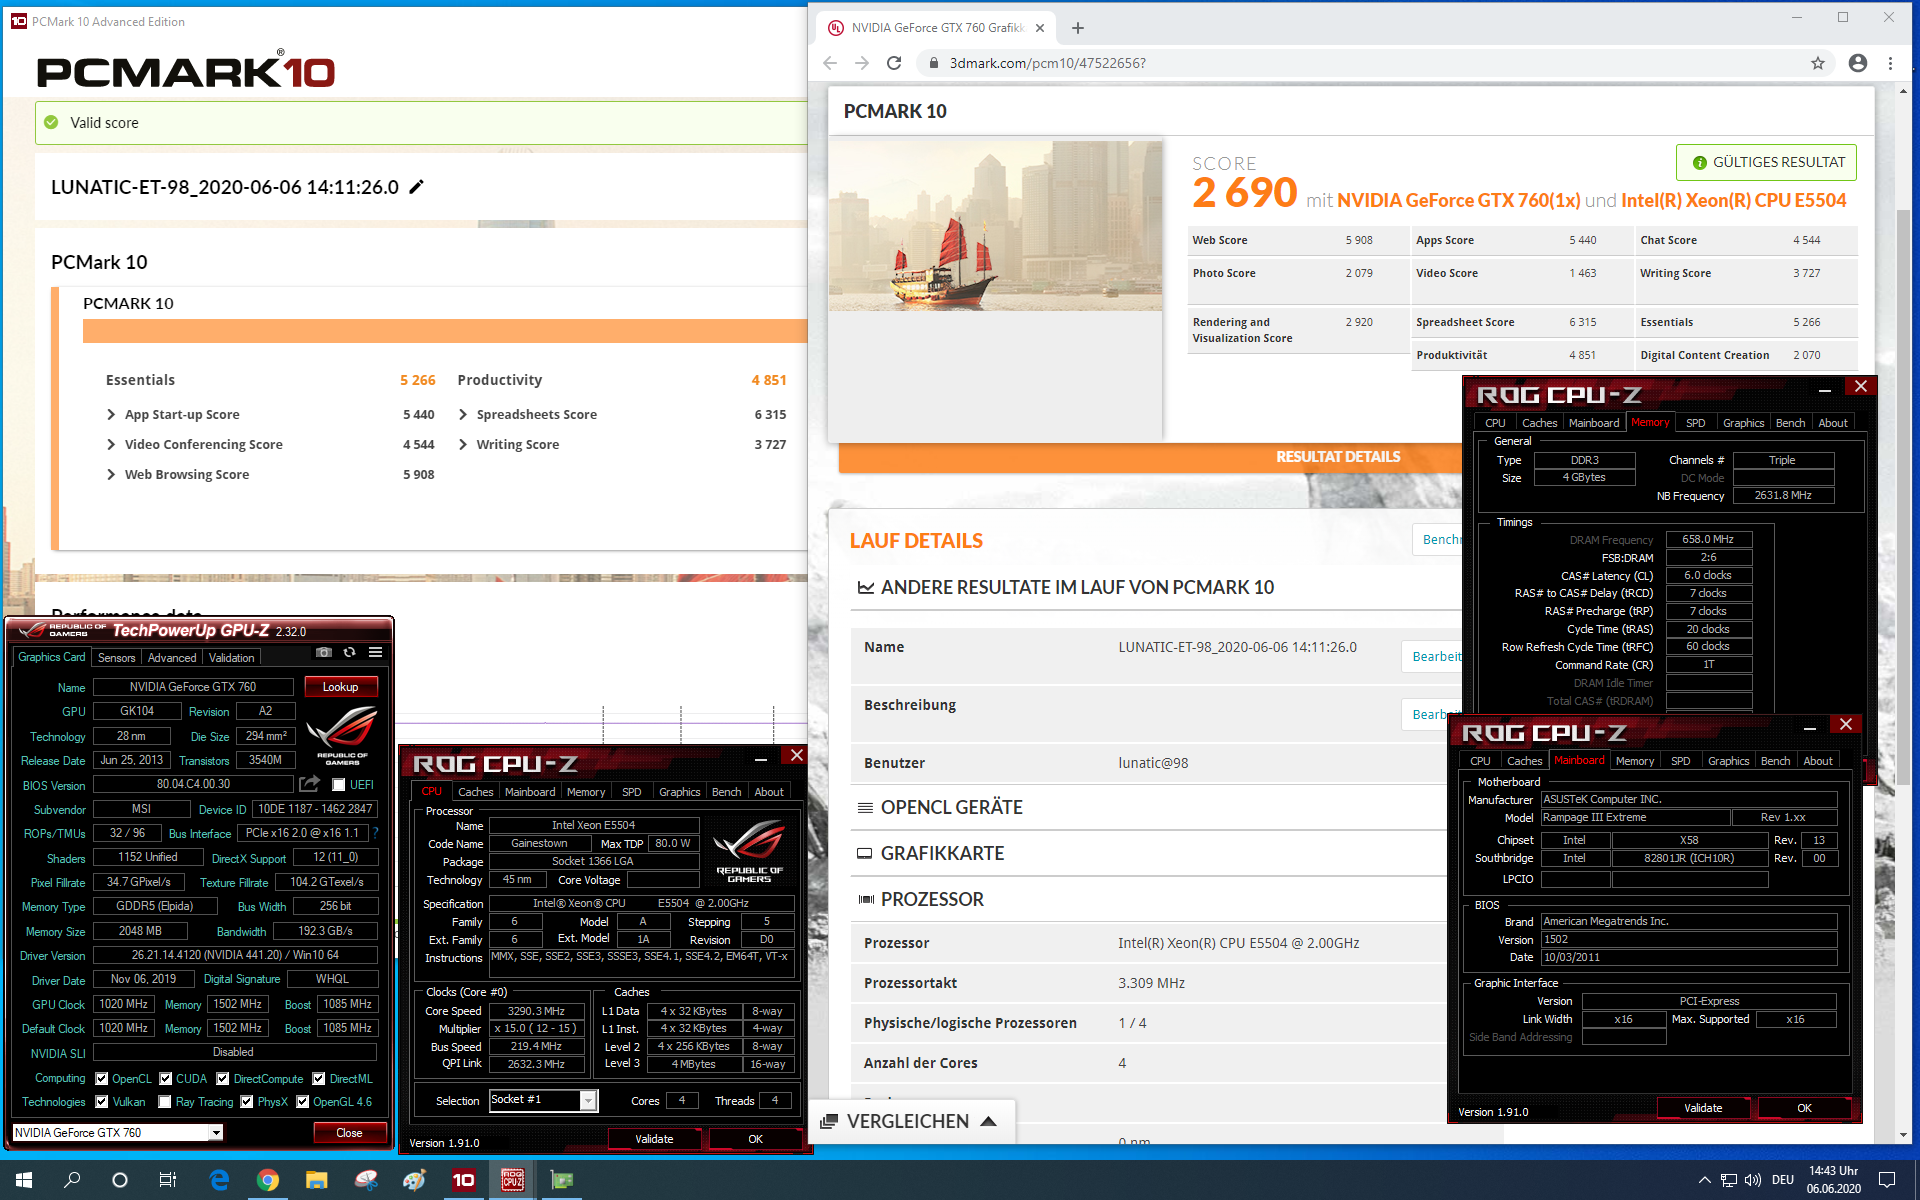This screenshot has width=1920, height=1200.
Task: Launch Microsoft Edge from the taskbar
Action: (x=219, y=1180)
